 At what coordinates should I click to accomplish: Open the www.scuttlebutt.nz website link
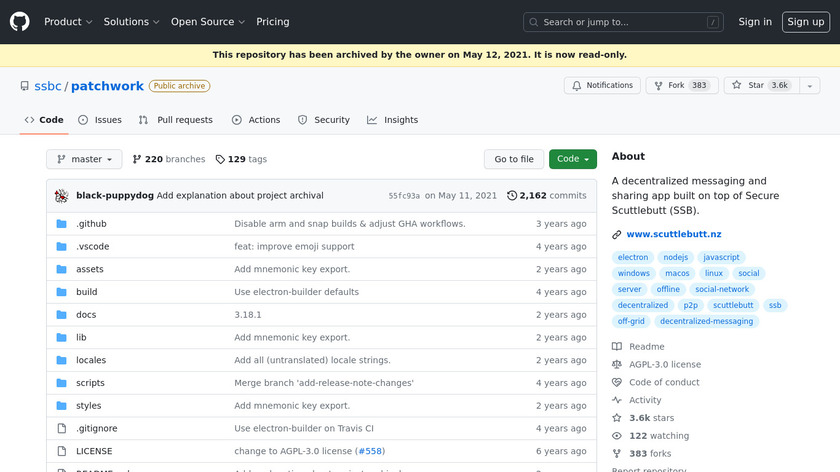(x=673, y=234)
